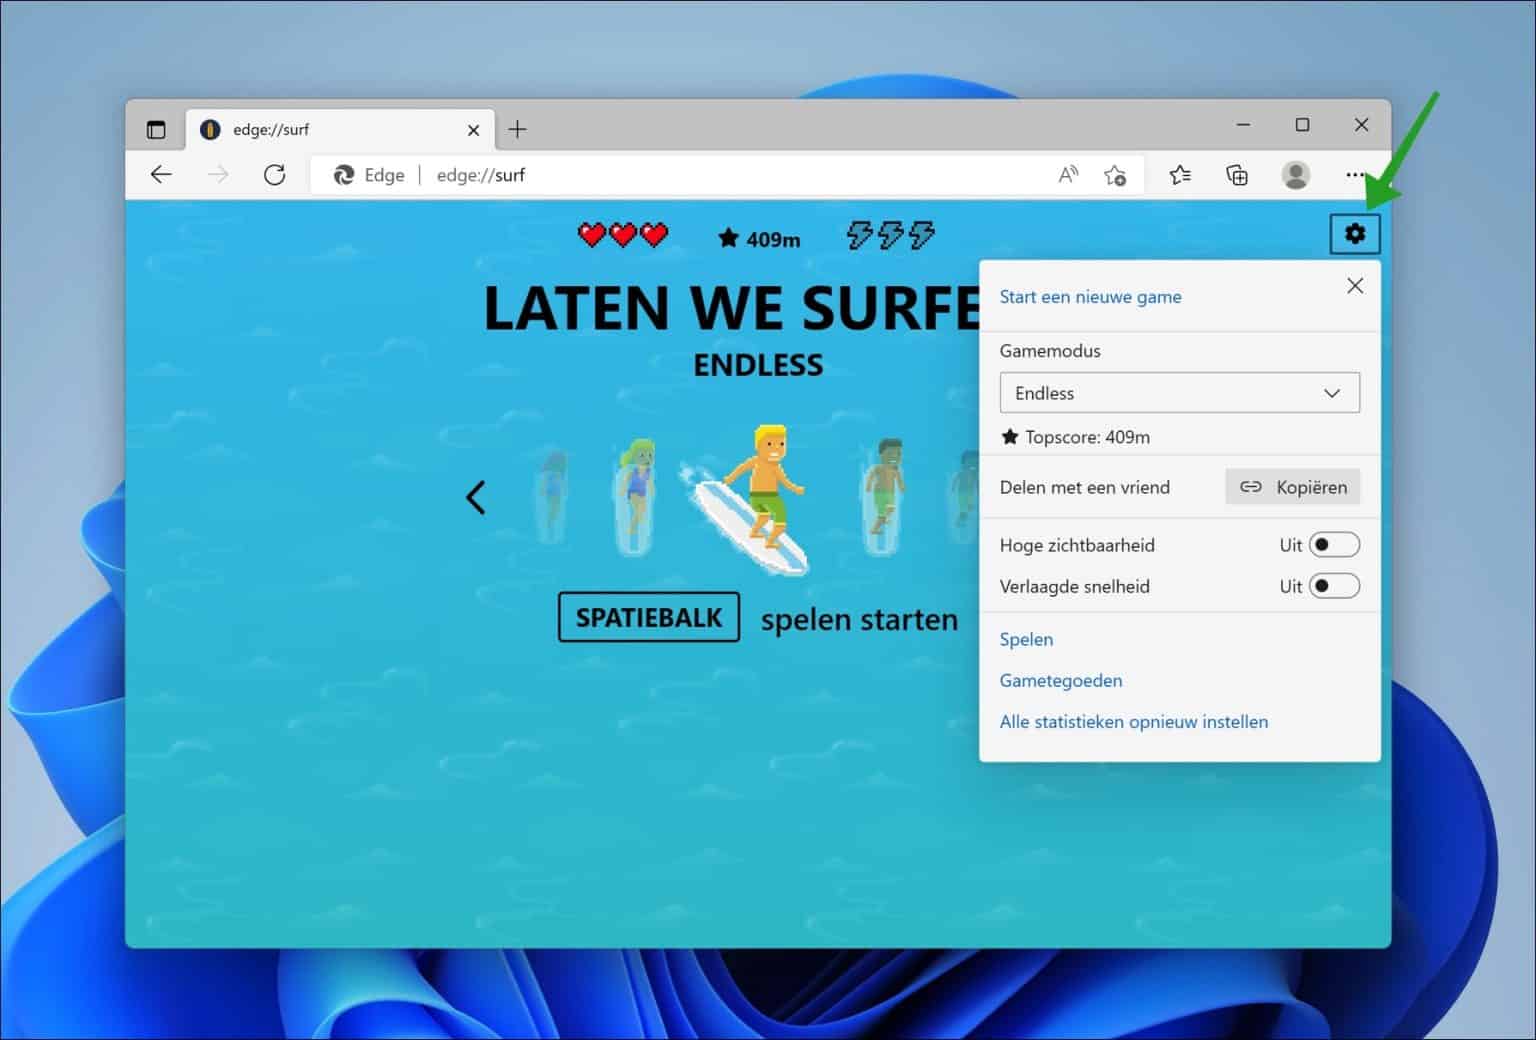Click the Start een nieuwe game link
This screenshot has height=1040, width=1536.
click(1090, 296)
